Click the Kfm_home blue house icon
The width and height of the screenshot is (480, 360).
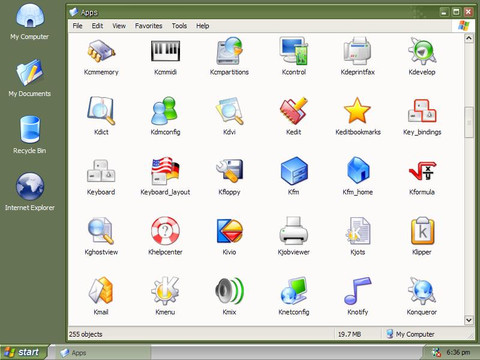click(358, 171)
